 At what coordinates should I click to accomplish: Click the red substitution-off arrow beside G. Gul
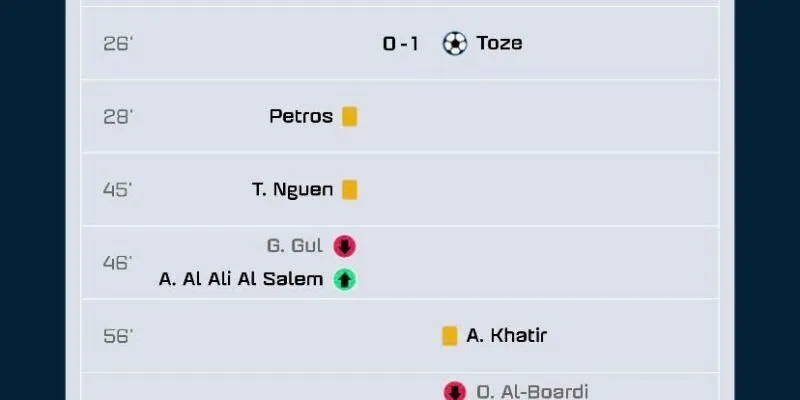[x=344, y=246]
